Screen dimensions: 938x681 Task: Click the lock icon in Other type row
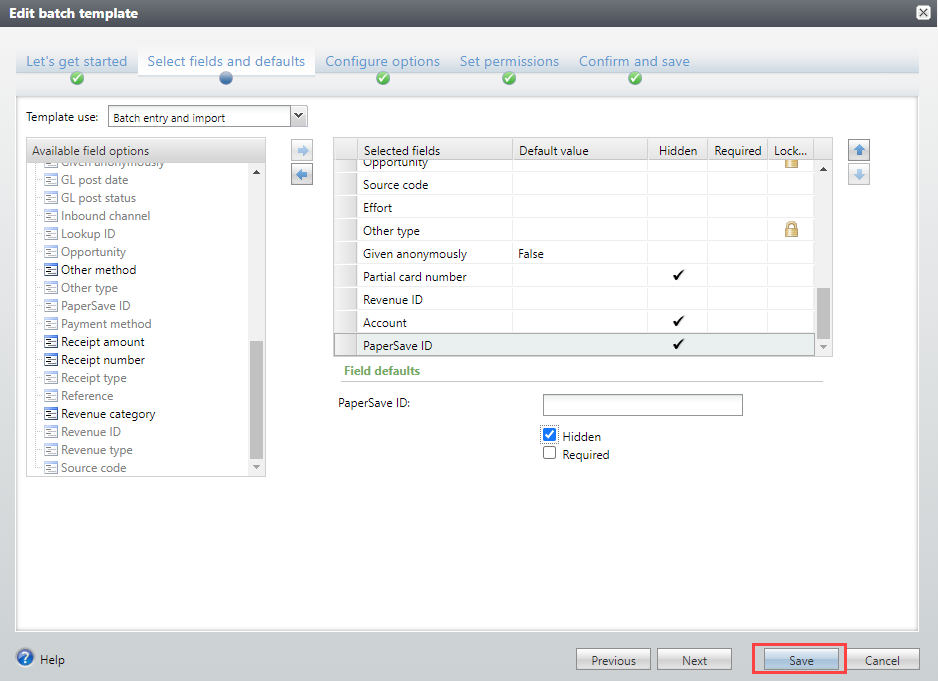(791, 230)
